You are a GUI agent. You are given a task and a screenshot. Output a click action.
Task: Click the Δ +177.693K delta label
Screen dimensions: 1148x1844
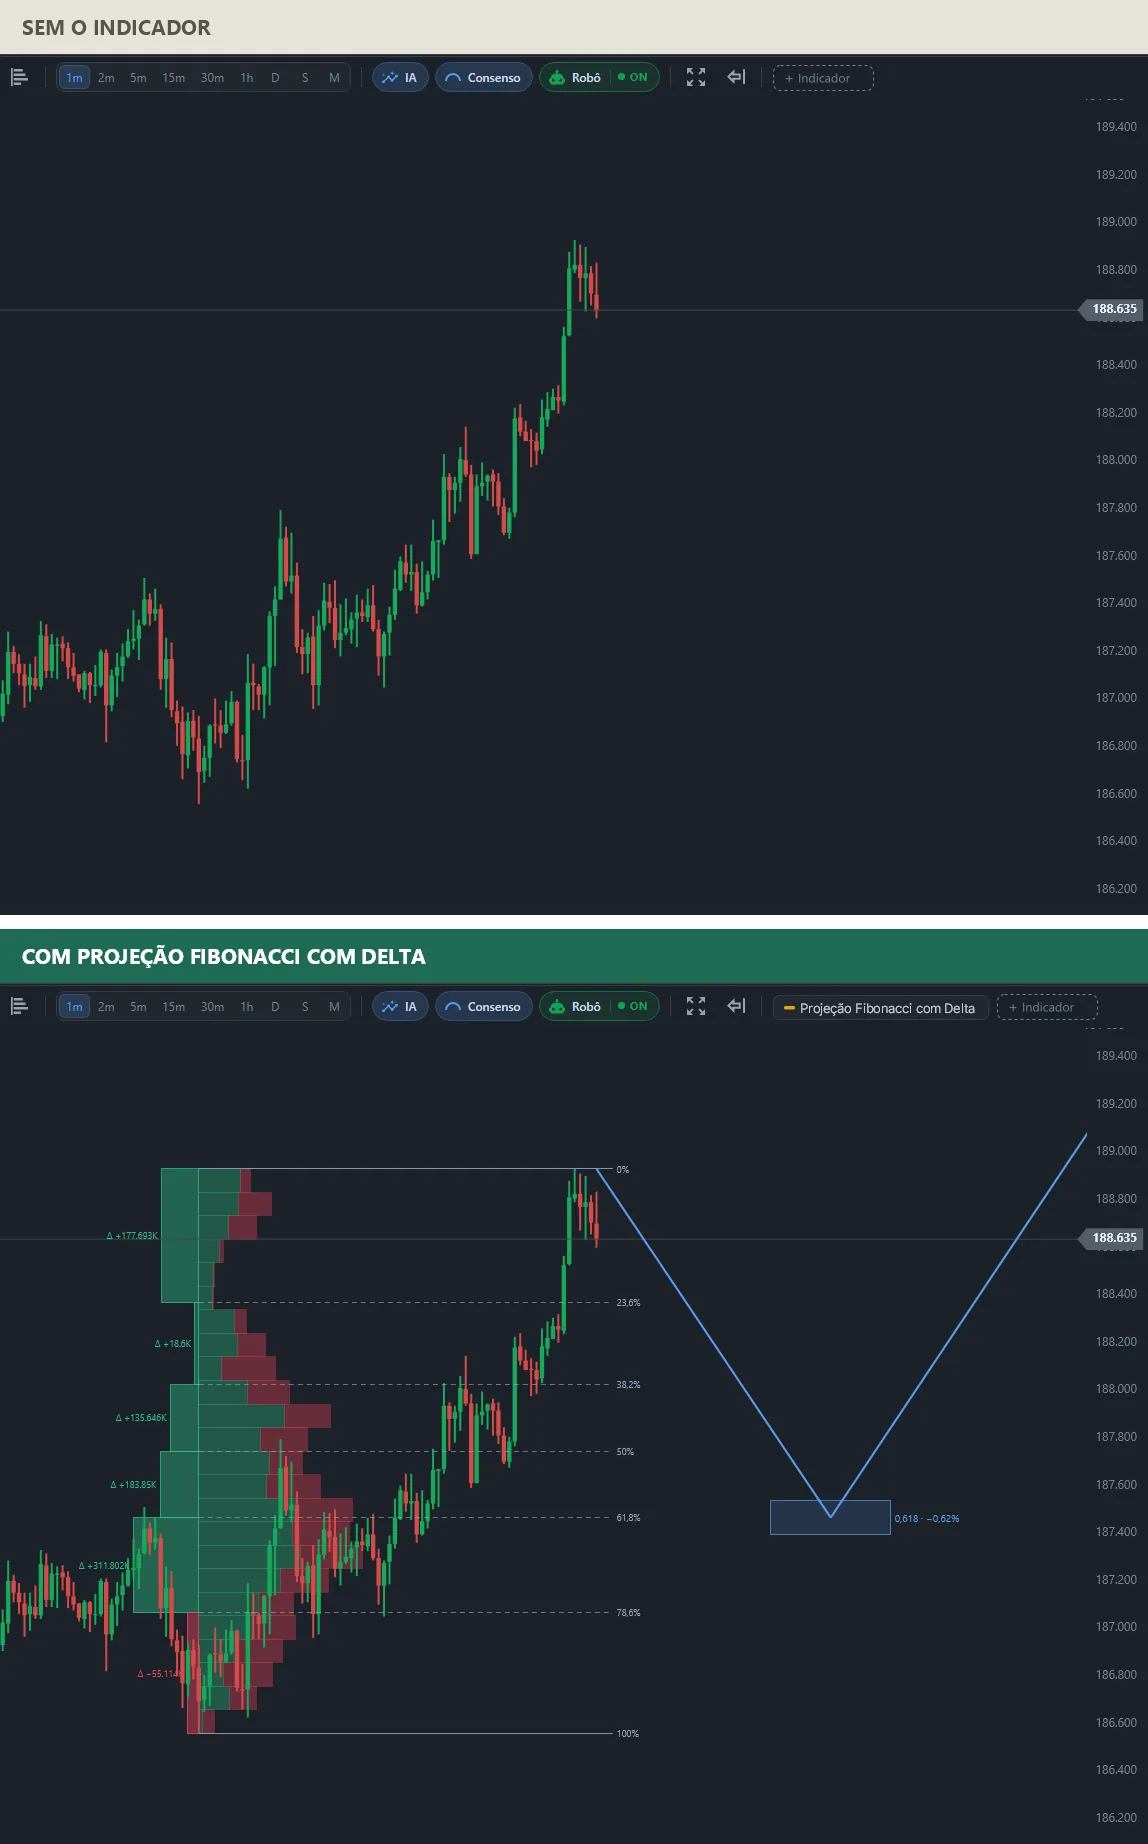pos(132,1236)
